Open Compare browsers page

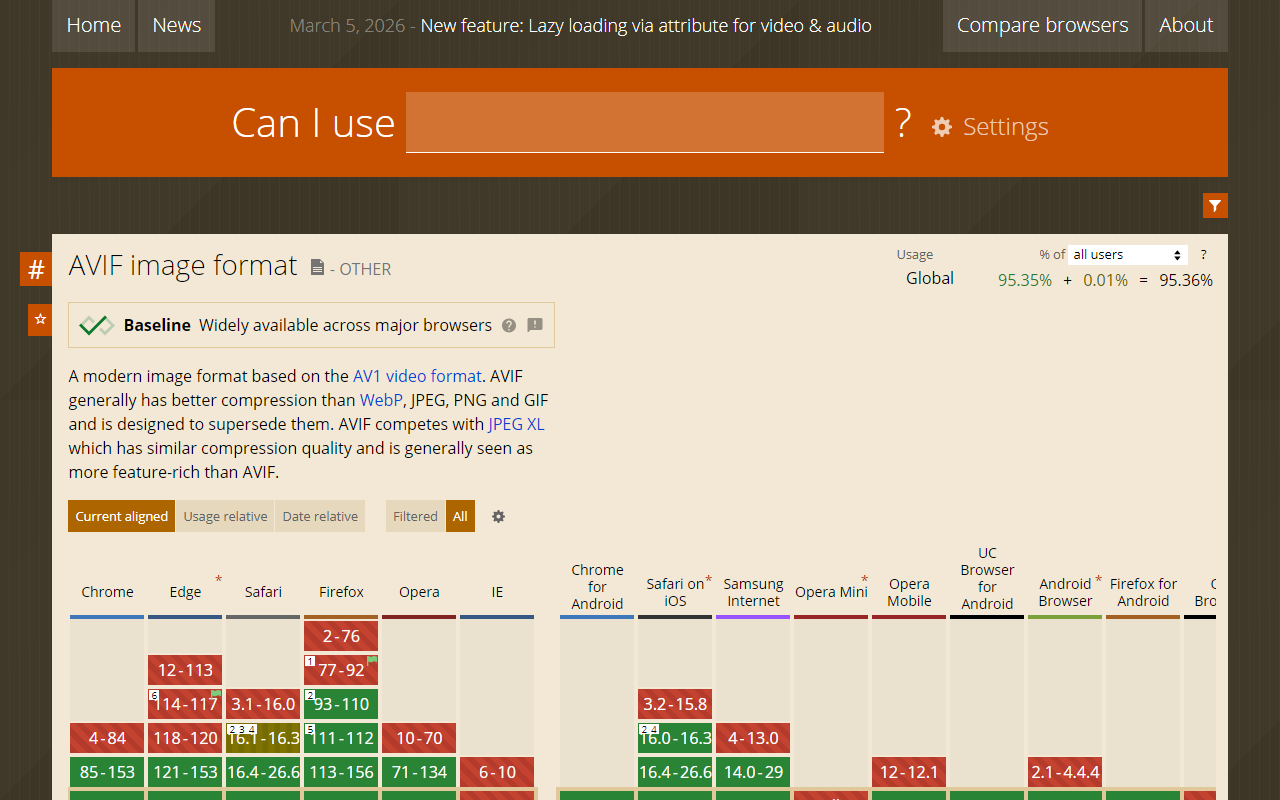tap(1042, 25)
